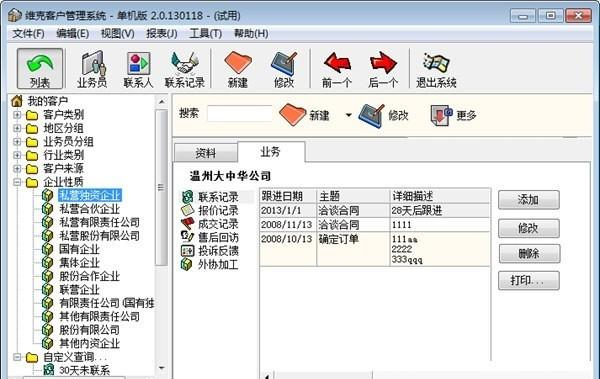
Task: Expand the 行业类别 tree node
Action: pos(17,155)
